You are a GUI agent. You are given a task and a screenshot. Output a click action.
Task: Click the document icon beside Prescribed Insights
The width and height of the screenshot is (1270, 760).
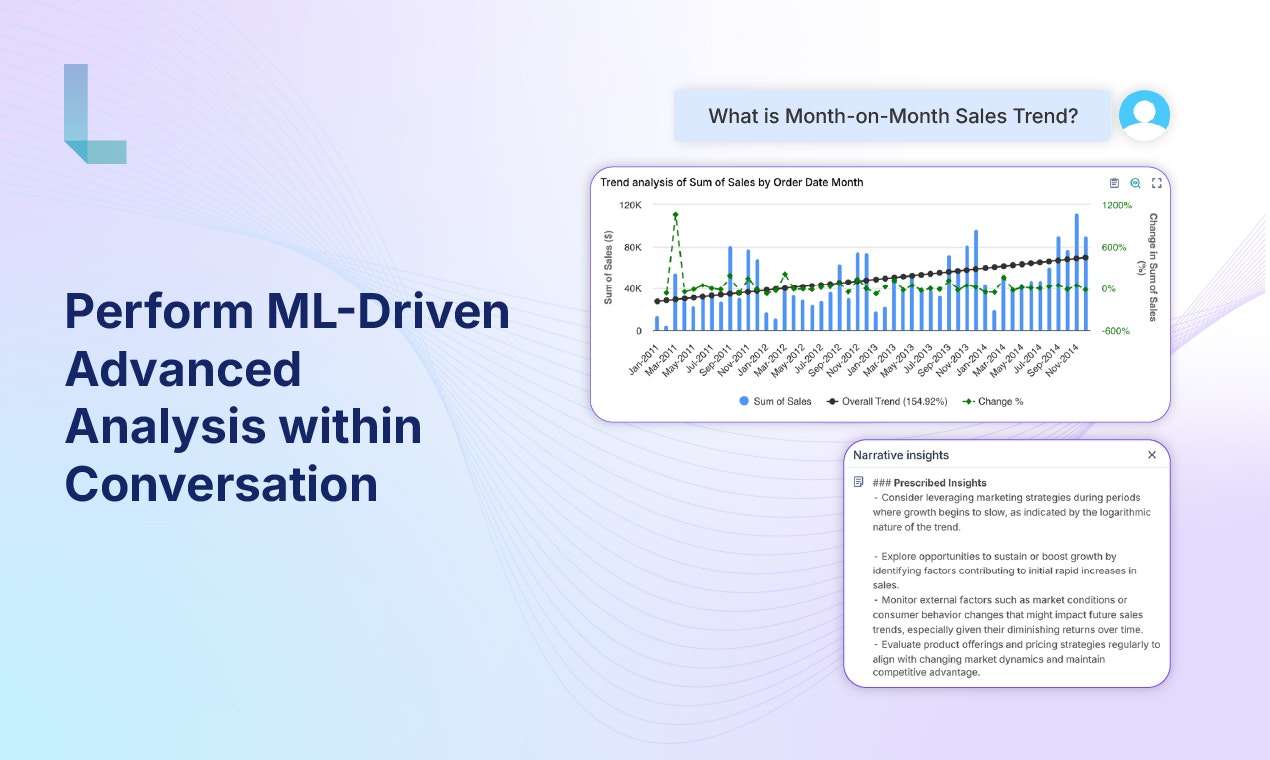click(x=858, y=482)
